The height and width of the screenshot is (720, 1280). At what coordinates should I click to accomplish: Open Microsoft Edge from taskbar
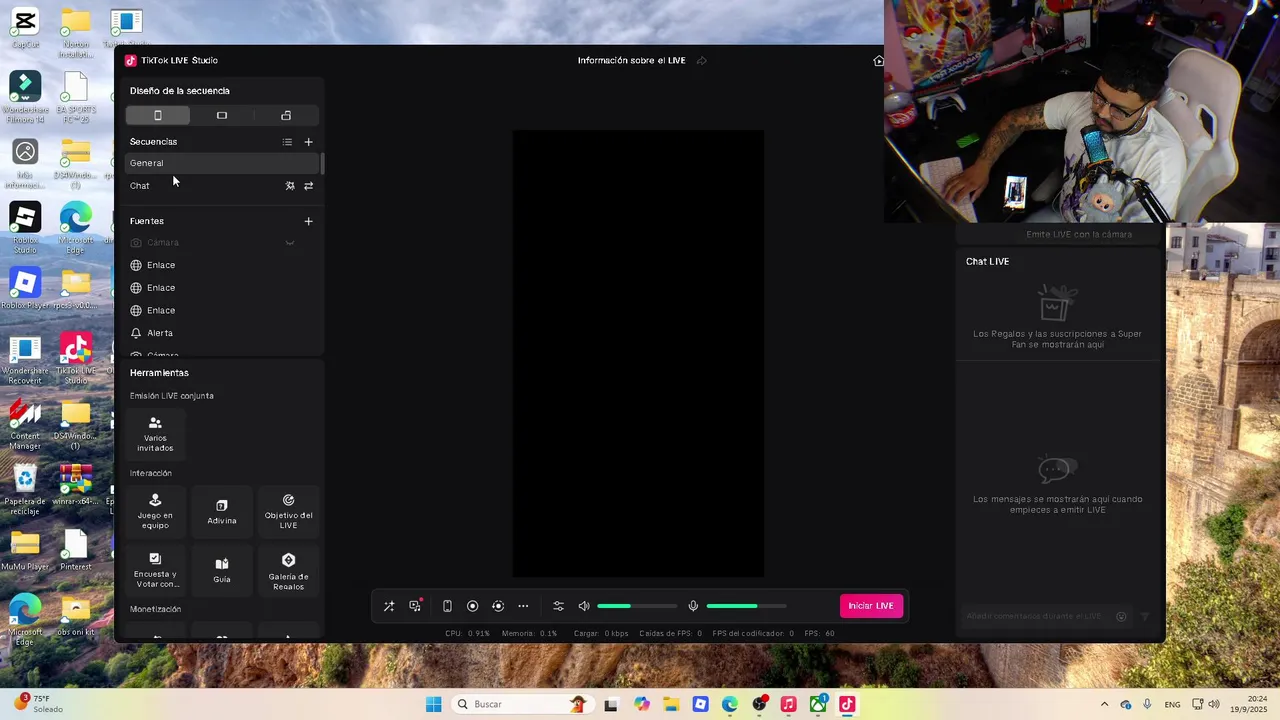click(x=729, y=704)
